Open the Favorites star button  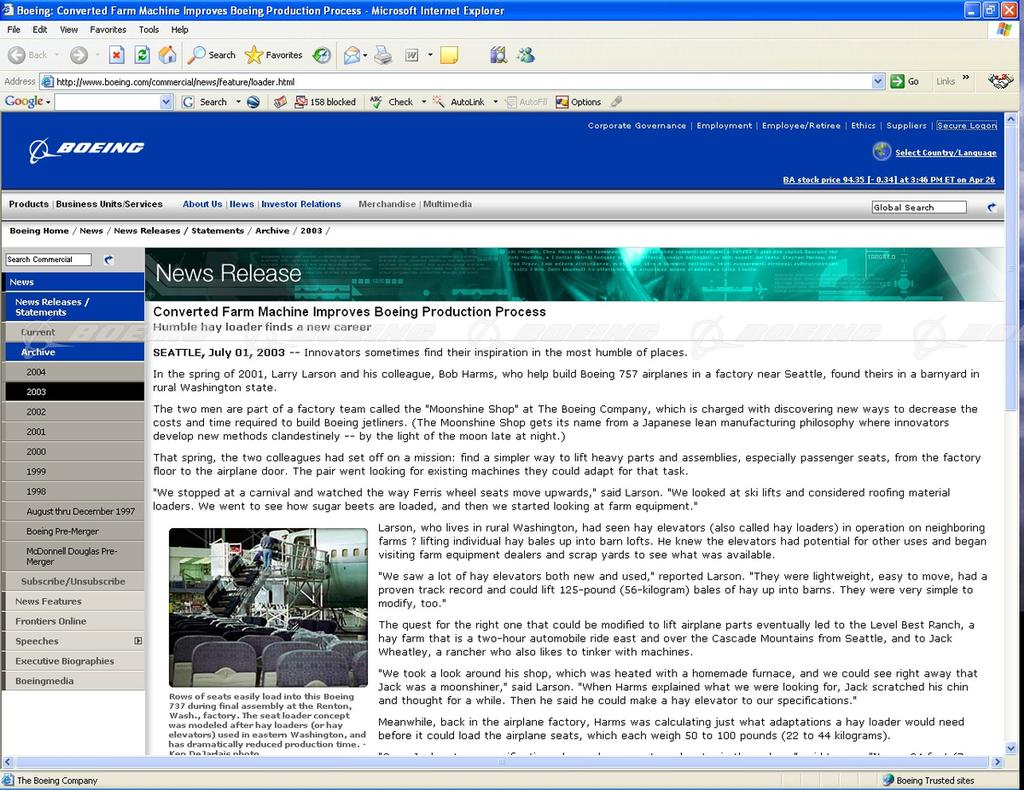[273, 55]
